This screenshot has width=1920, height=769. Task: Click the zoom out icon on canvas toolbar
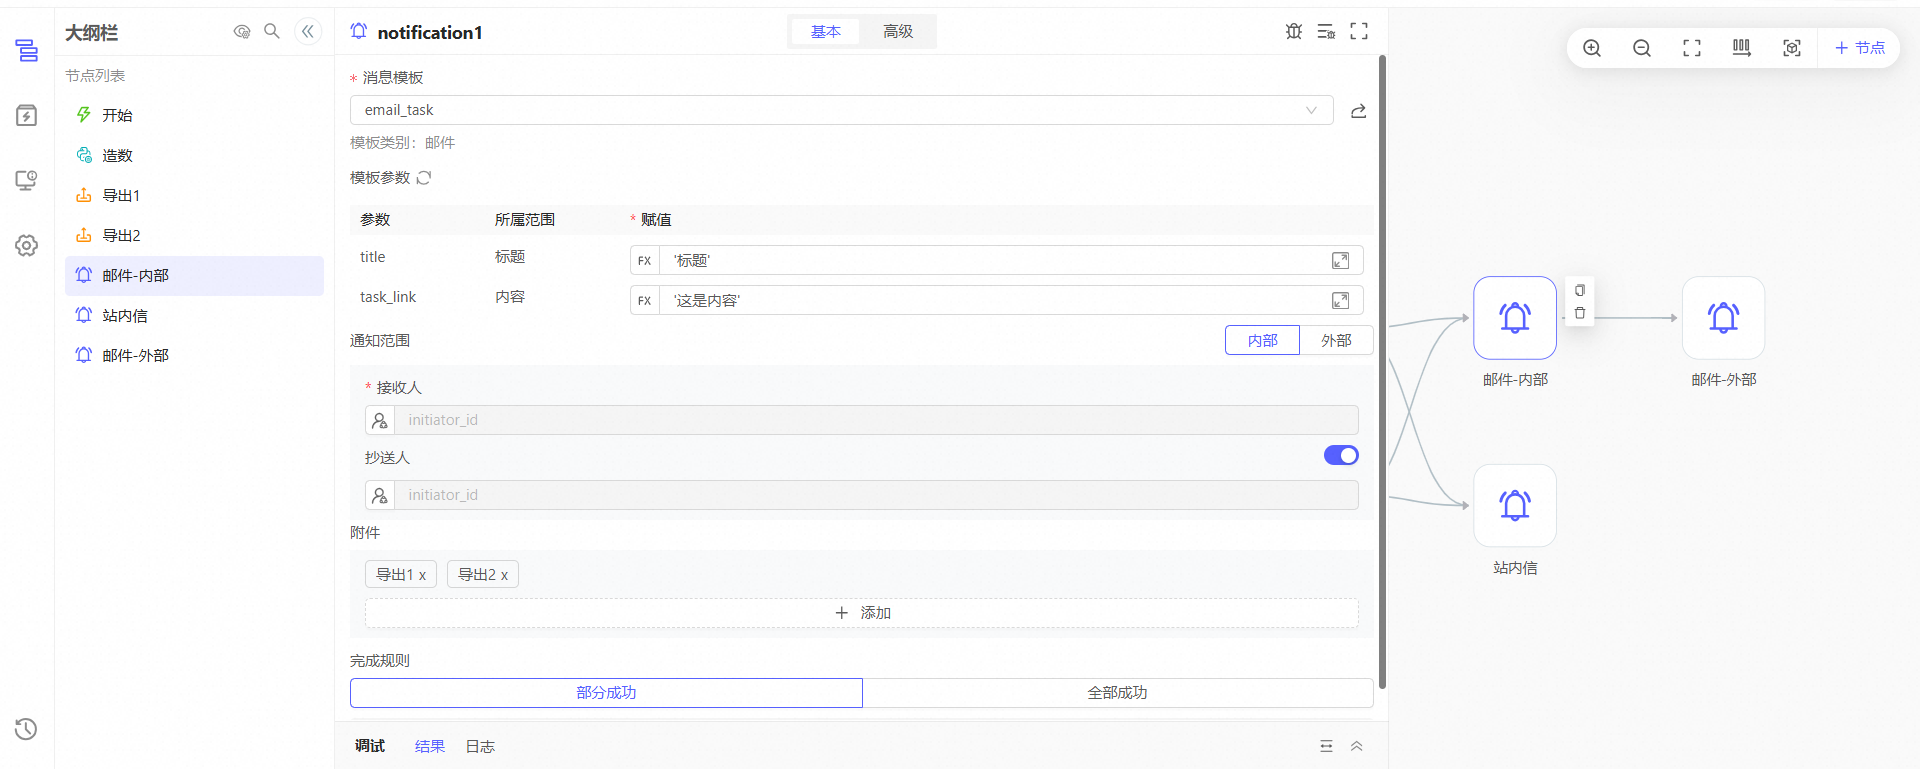coord(1642,48)
